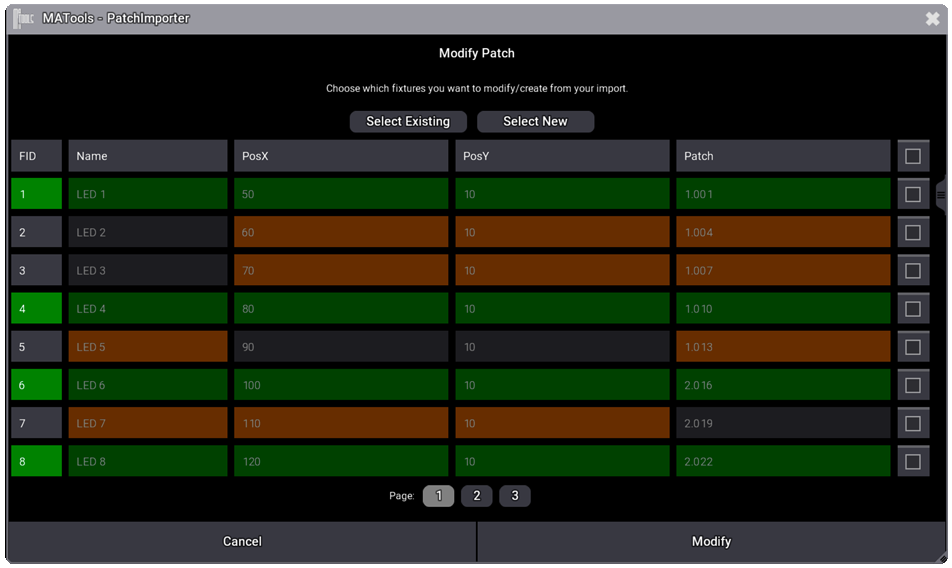Click the orange LED 7 name cell
The height and width of the screenshot is (568, 952).
click(x=148, y=424)
